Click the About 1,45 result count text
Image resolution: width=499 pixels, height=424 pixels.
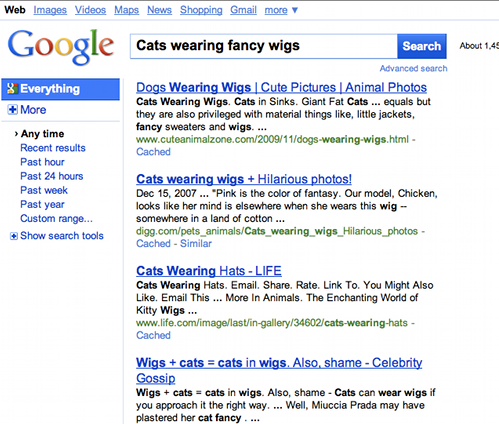coord(479,46)
